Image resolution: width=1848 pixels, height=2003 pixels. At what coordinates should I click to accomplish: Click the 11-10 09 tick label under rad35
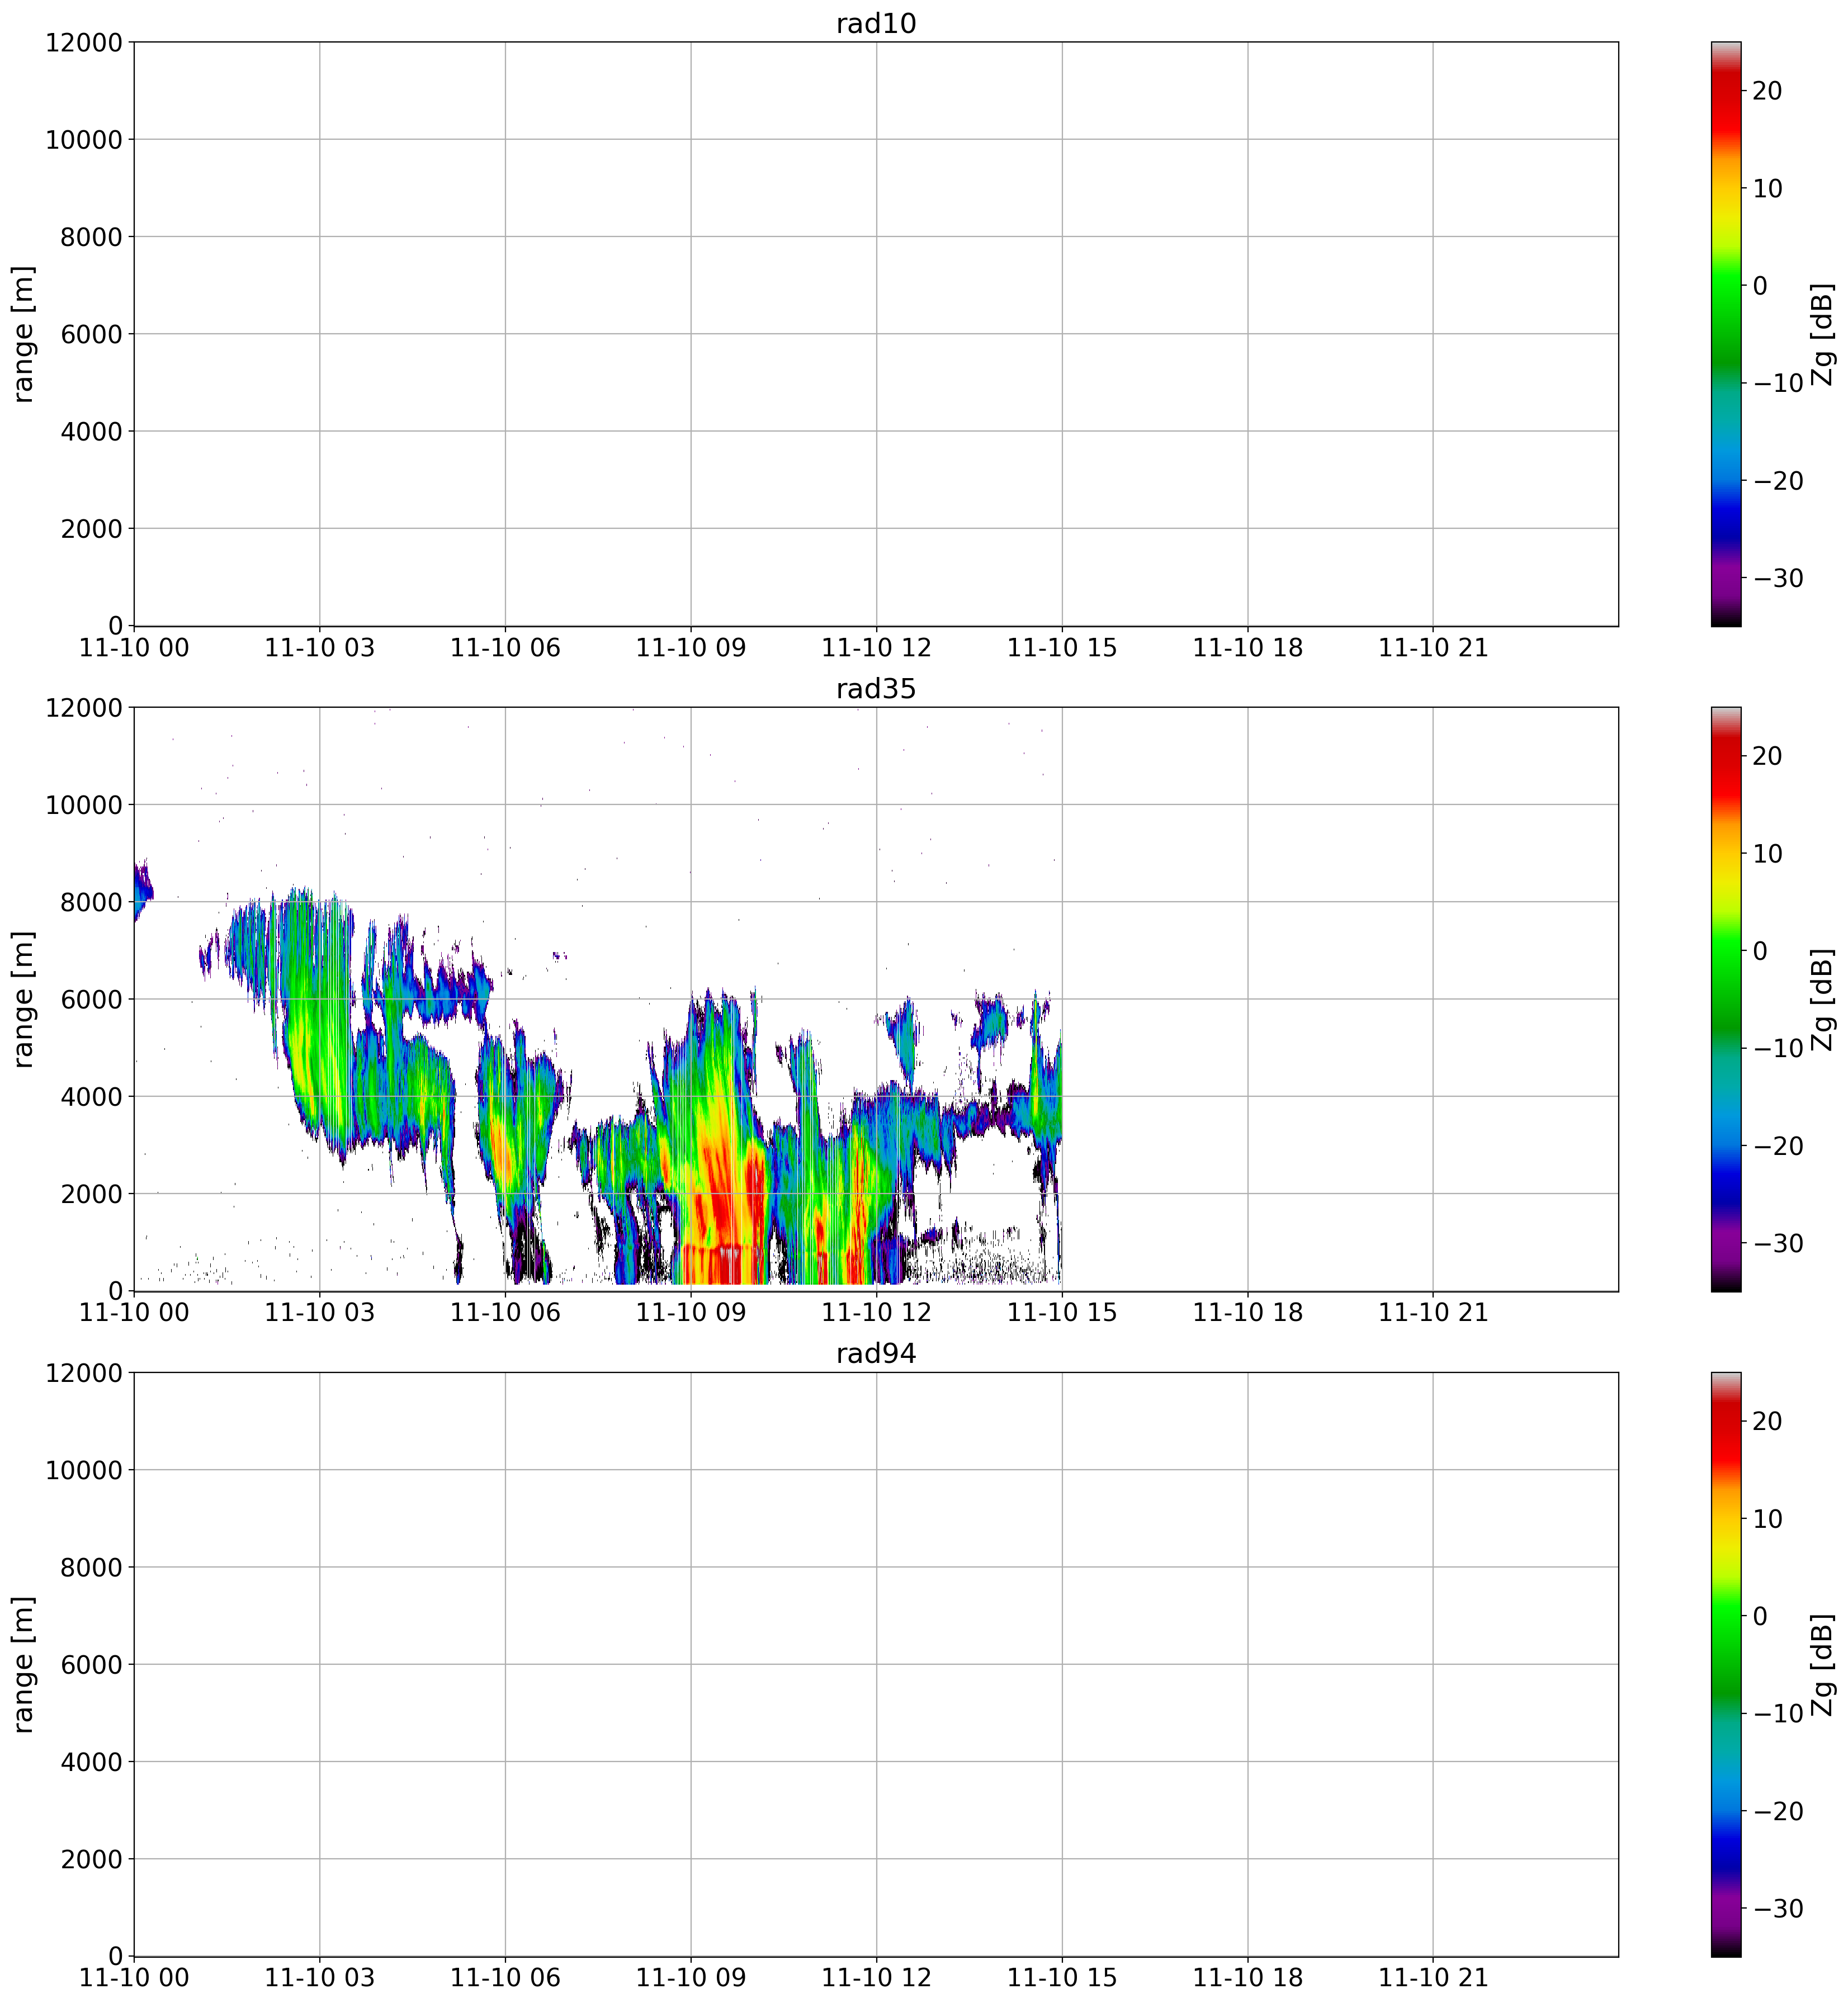[x=691, y=1313]
